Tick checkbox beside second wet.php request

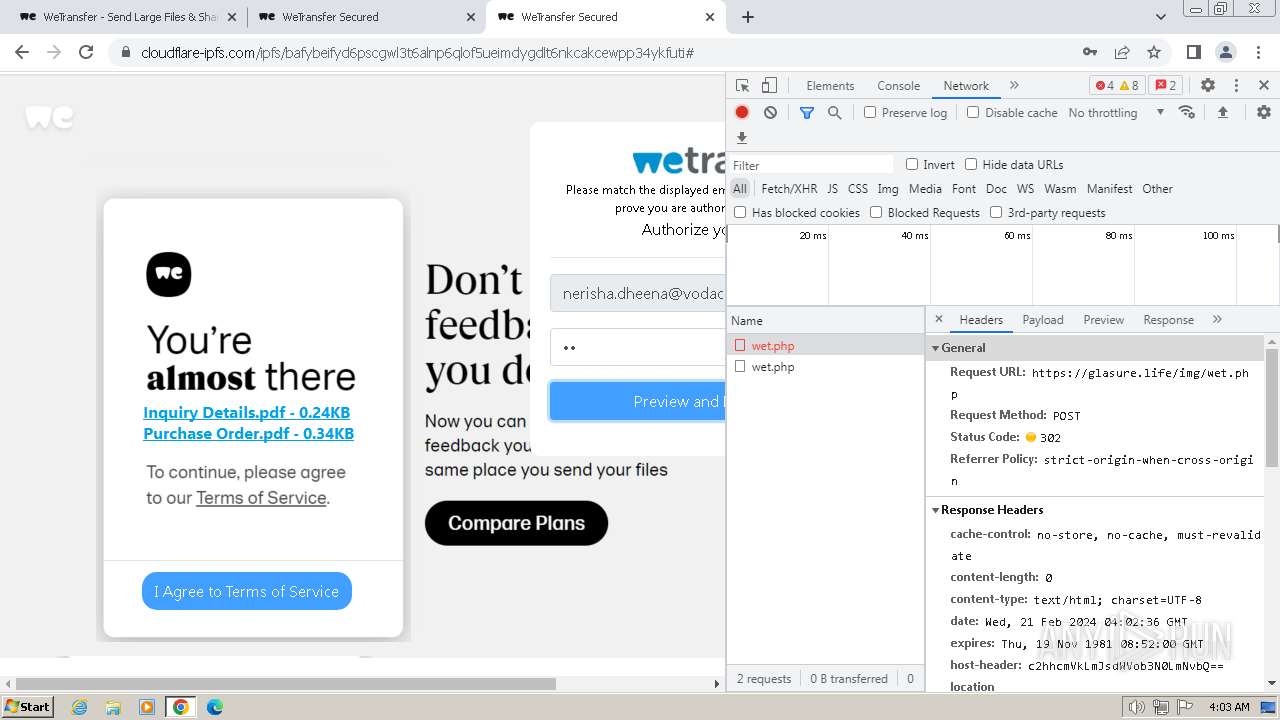point(740,366)
